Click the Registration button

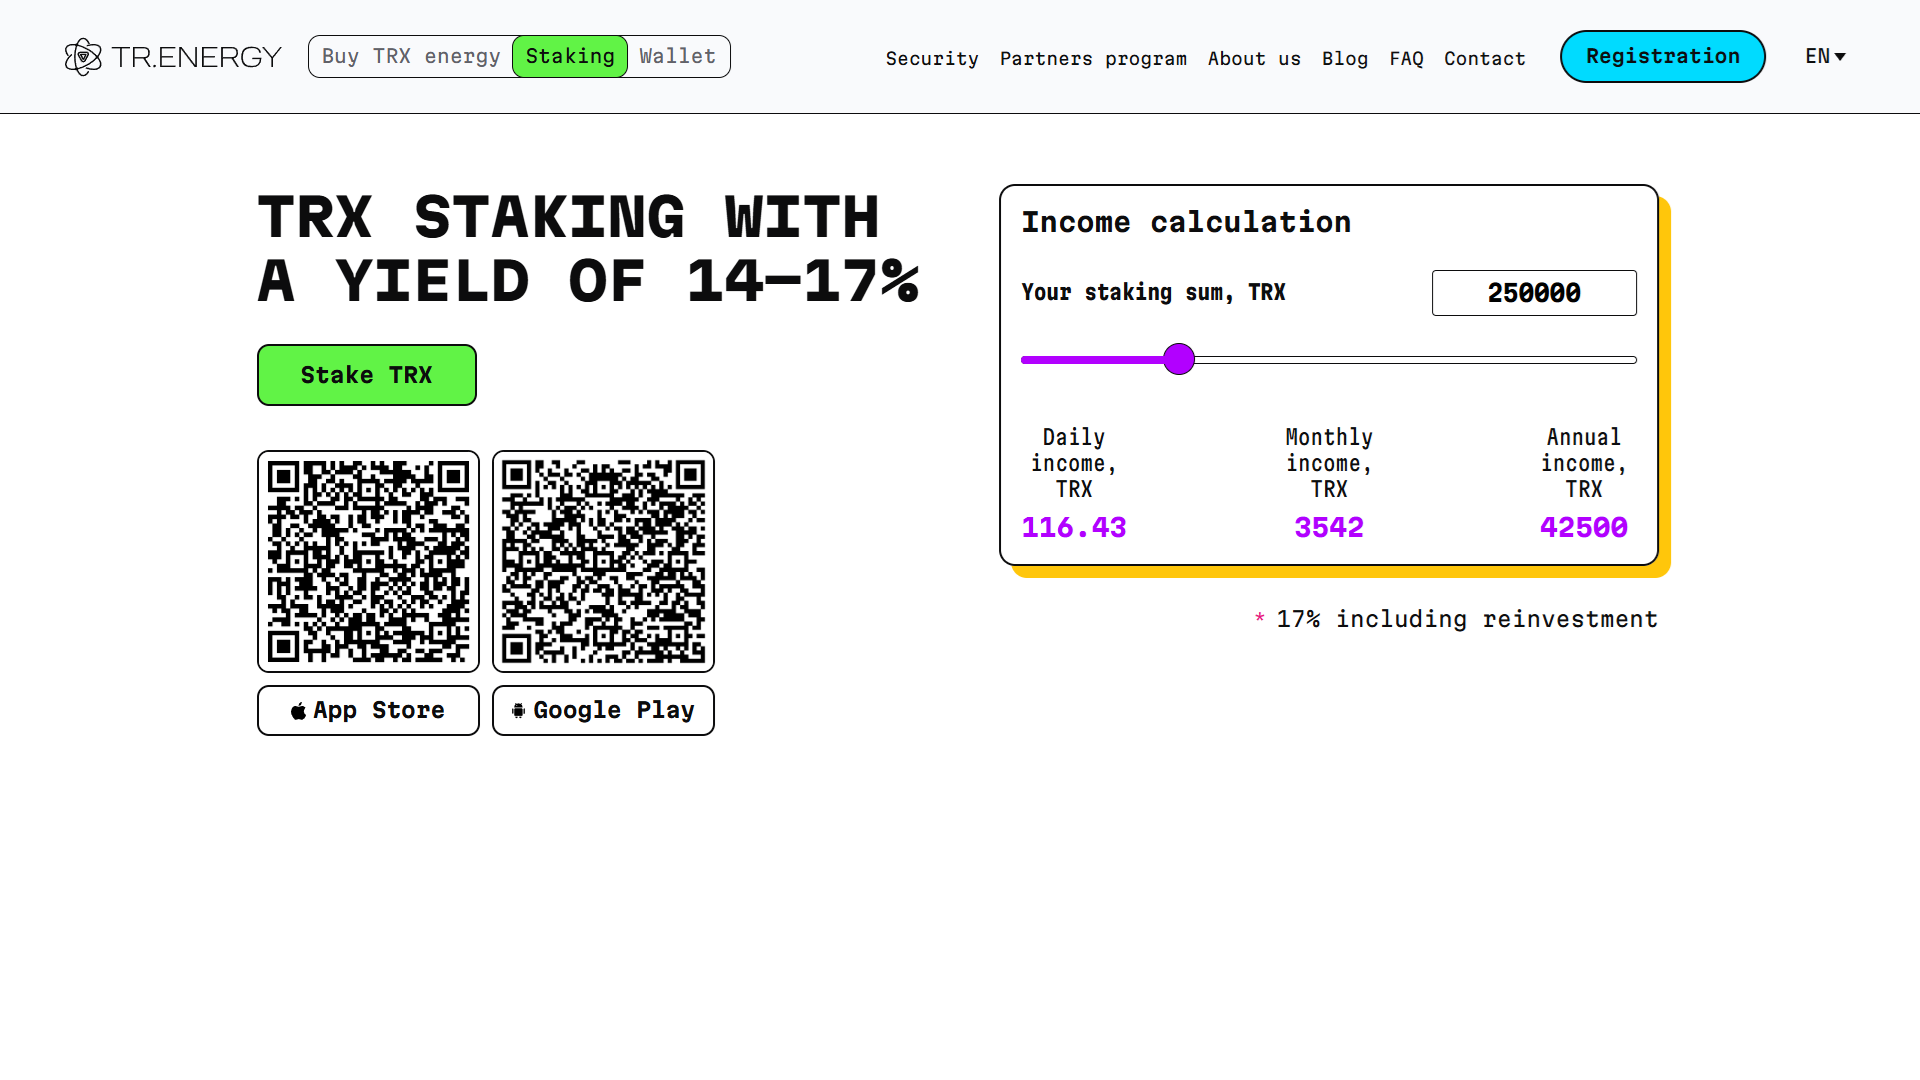point(1662,57)
